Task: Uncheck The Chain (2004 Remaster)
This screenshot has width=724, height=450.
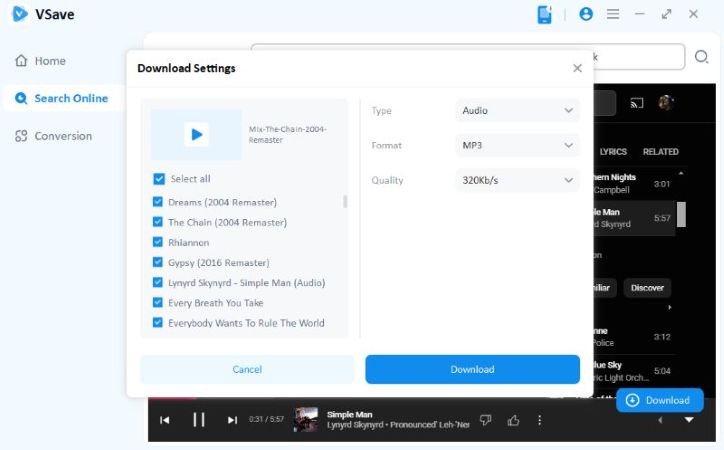Action: [x=157, y=222]
